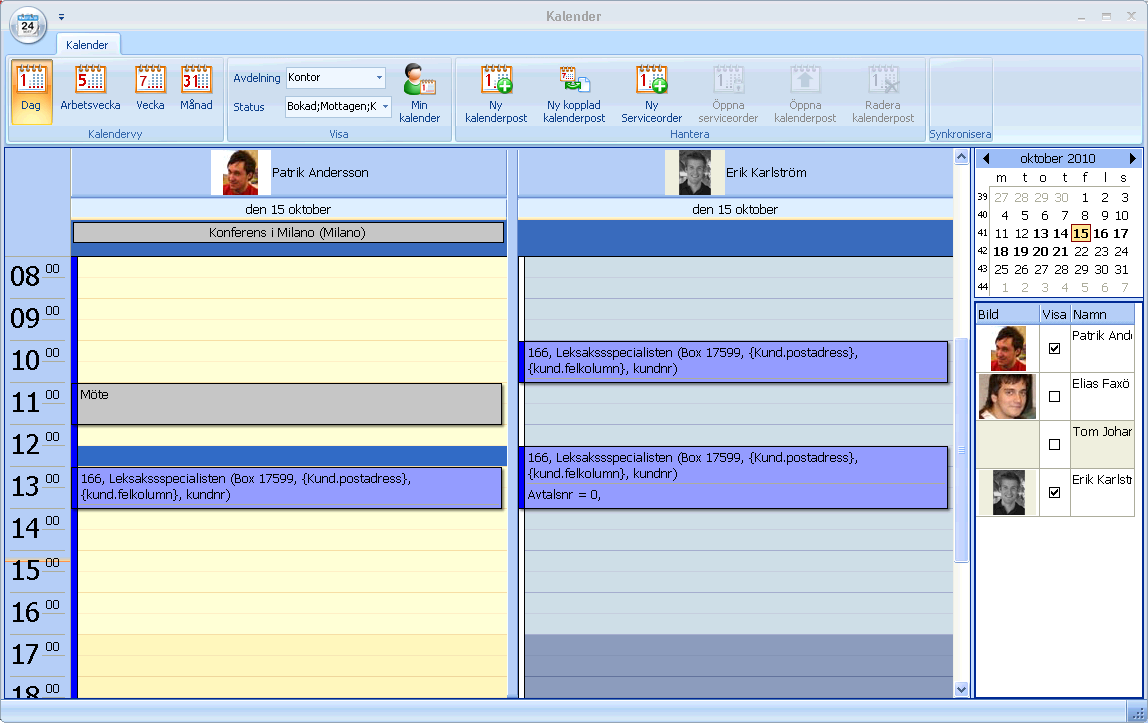
Task: Create a Ny Serviceorder
Action: point(651,93)
